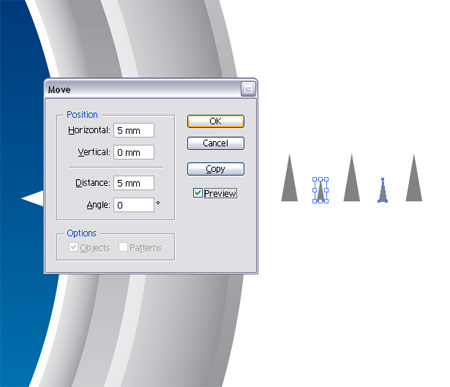The width and height of the screenshot is (450, 387).
Task: Click the Copy button
Action: click(x=216, y=169)
